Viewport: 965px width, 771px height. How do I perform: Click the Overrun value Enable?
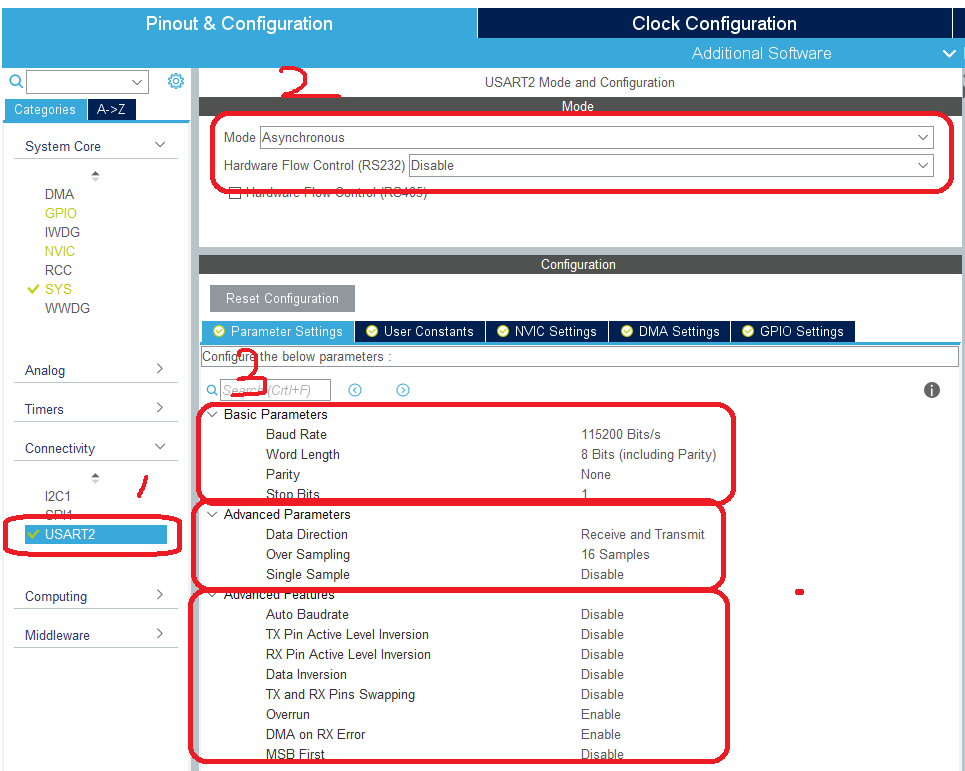pos(601,714)
